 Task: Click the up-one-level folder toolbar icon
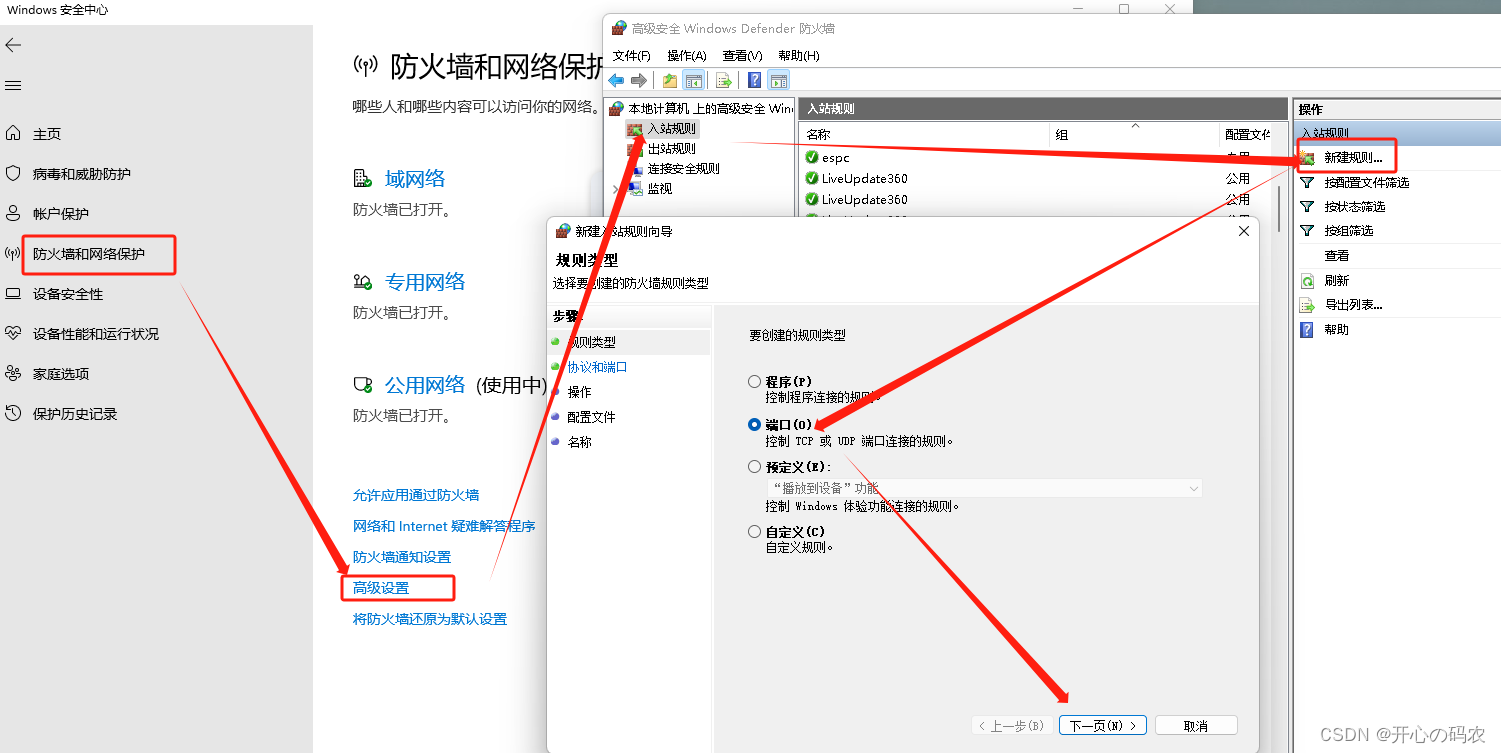click(670, 80)
